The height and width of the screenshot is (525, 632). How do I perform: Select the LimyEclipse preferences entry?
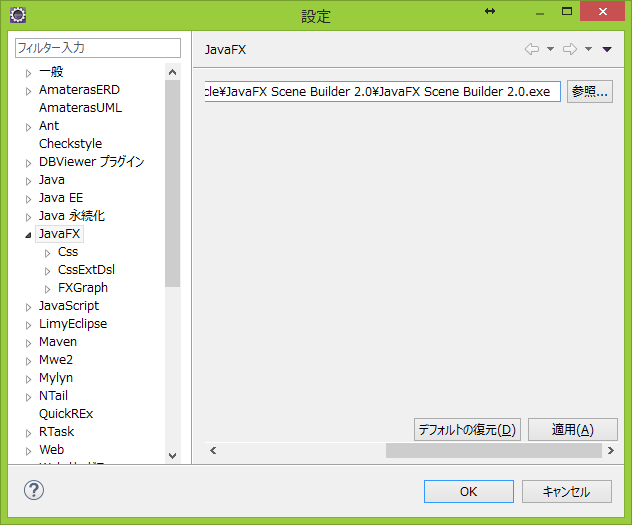pyautogui.click(x=73, y=324)
